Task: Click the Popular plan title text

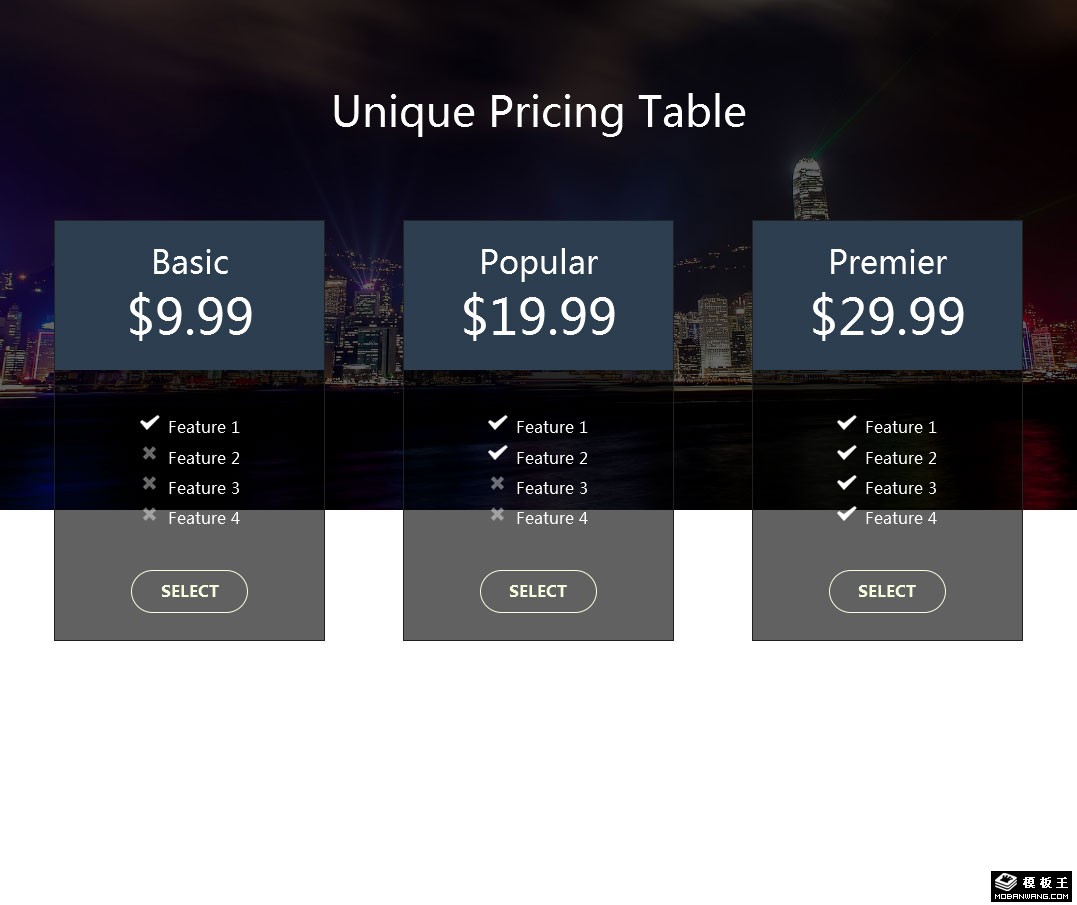Action: coord(539,263)
